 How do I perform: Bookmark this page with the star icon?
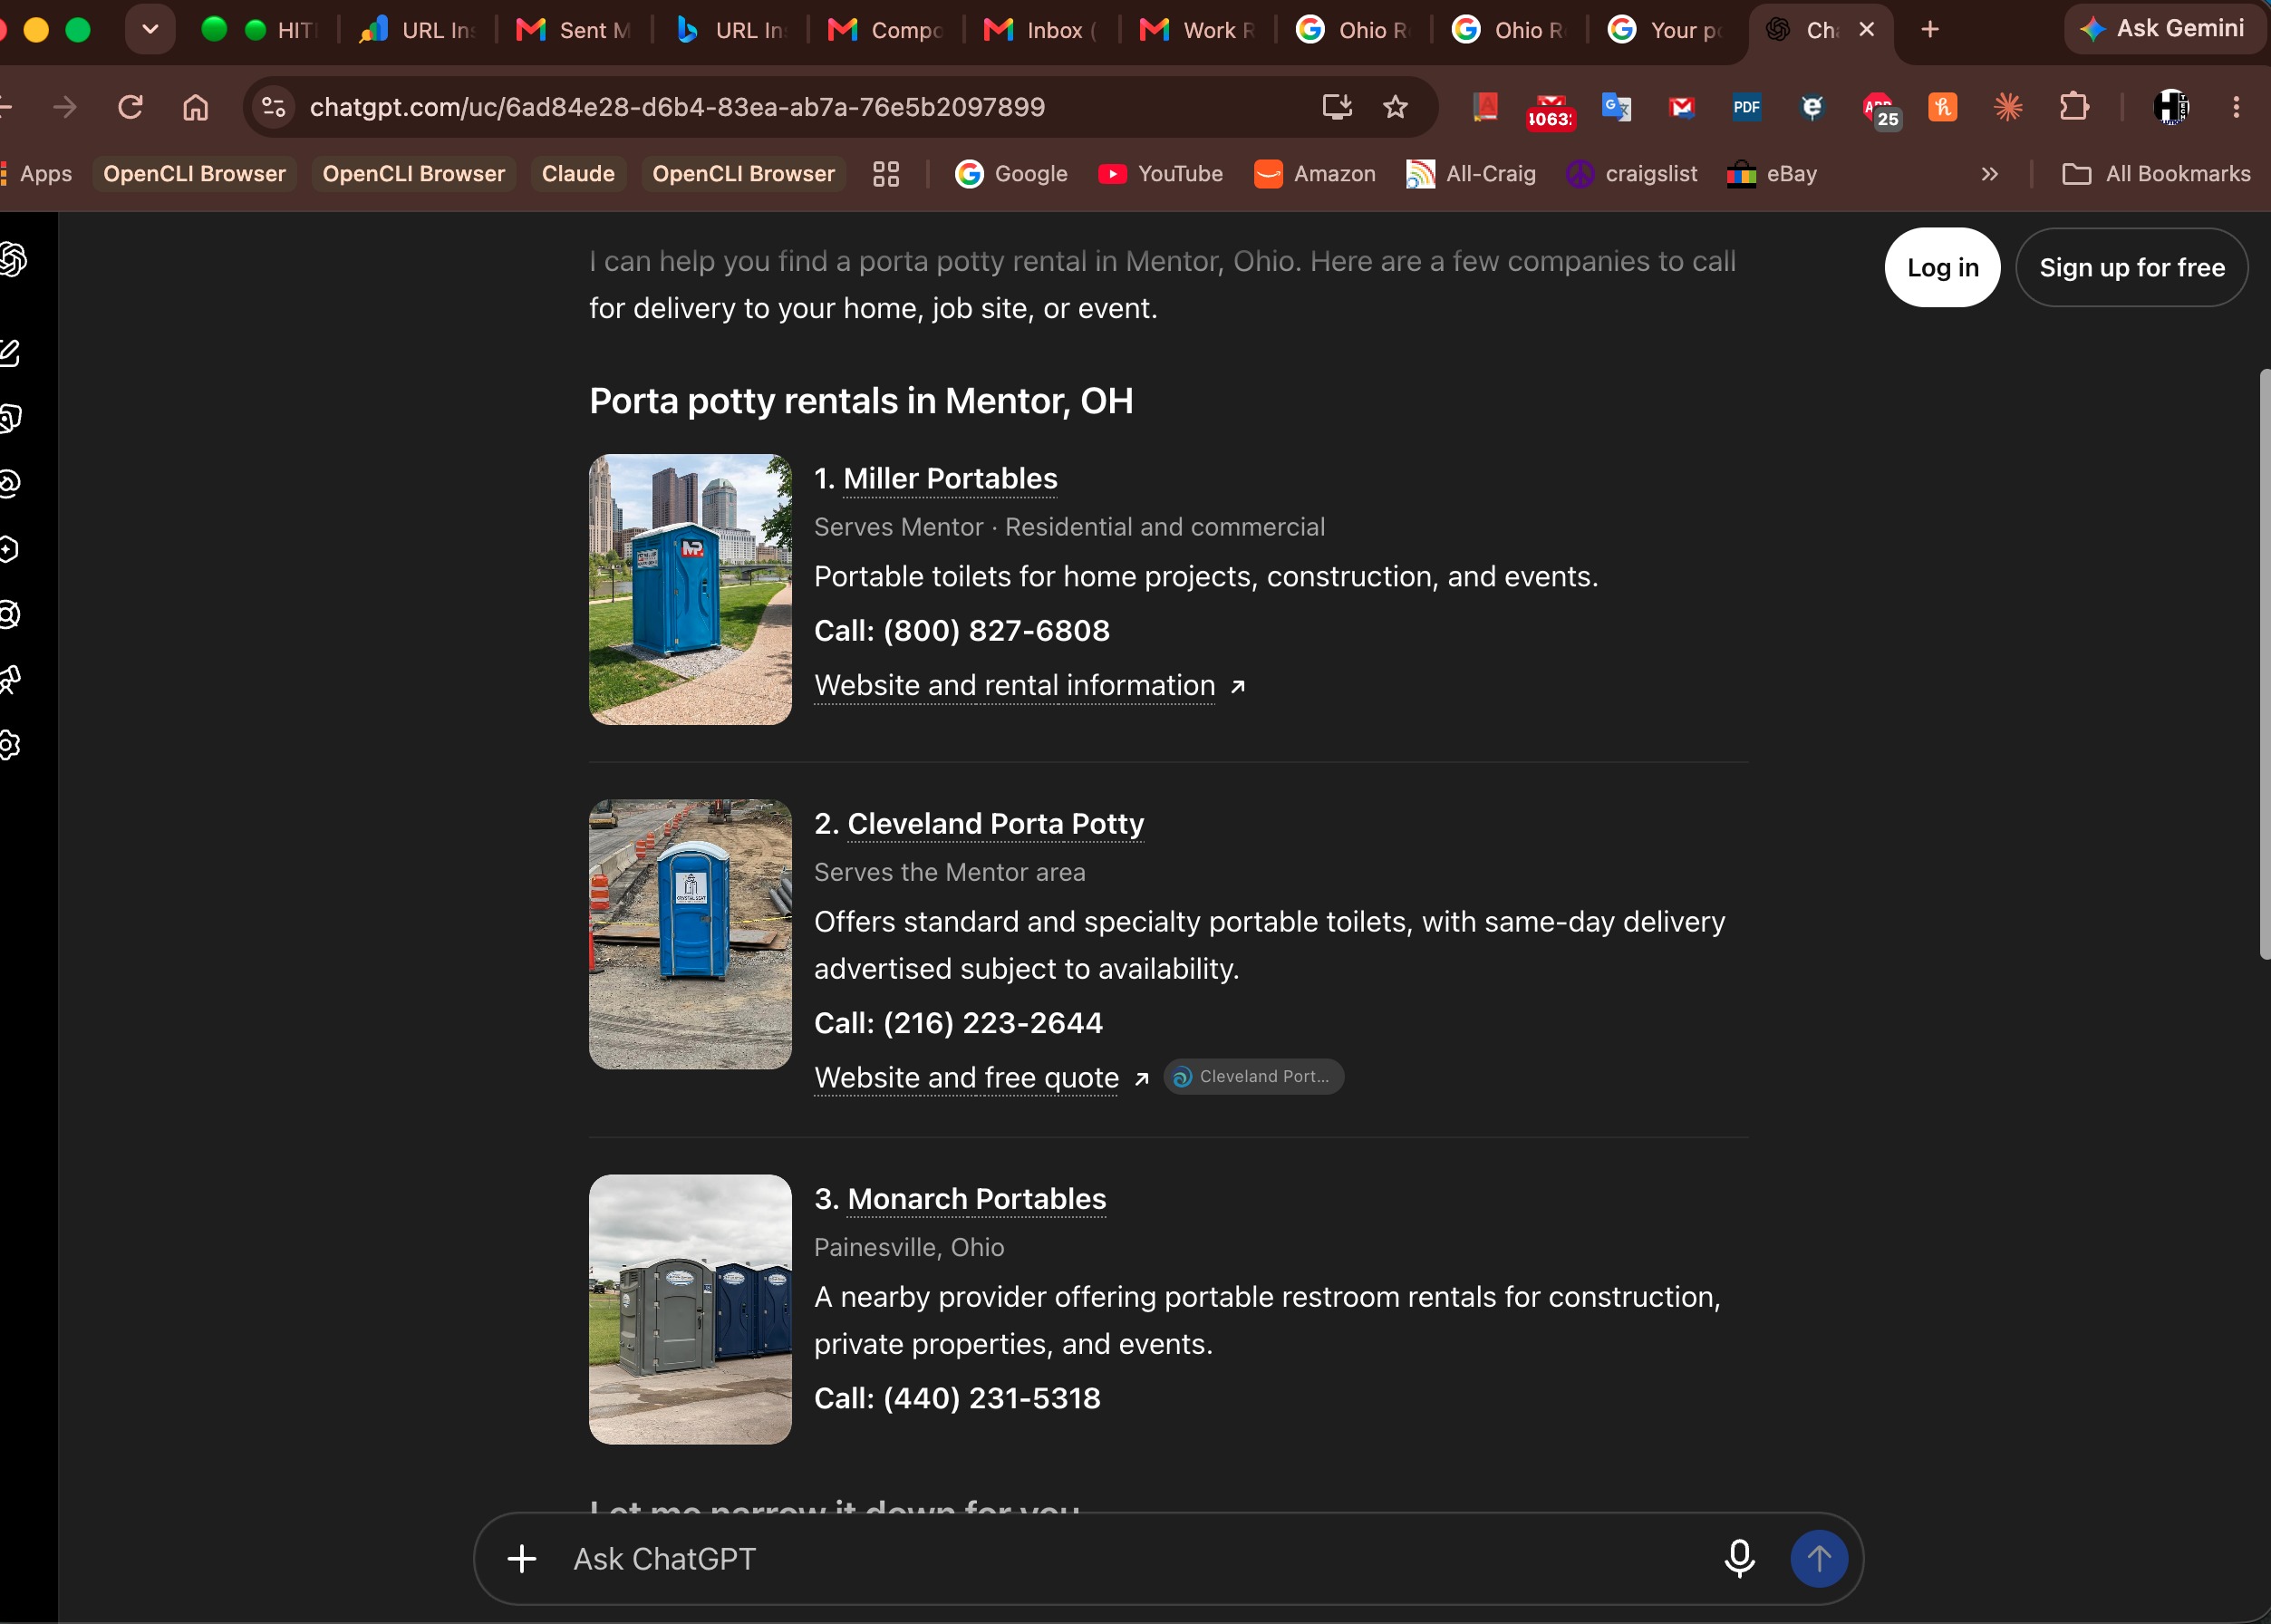(x=1395, y=107)
